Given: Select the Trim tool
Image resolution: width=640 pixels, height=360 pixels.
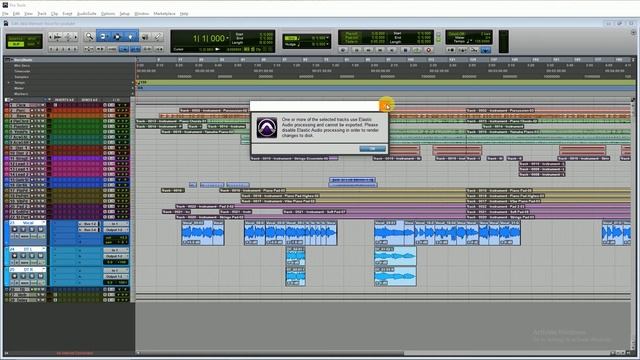Looking at the screenshot, I should 103,37.
